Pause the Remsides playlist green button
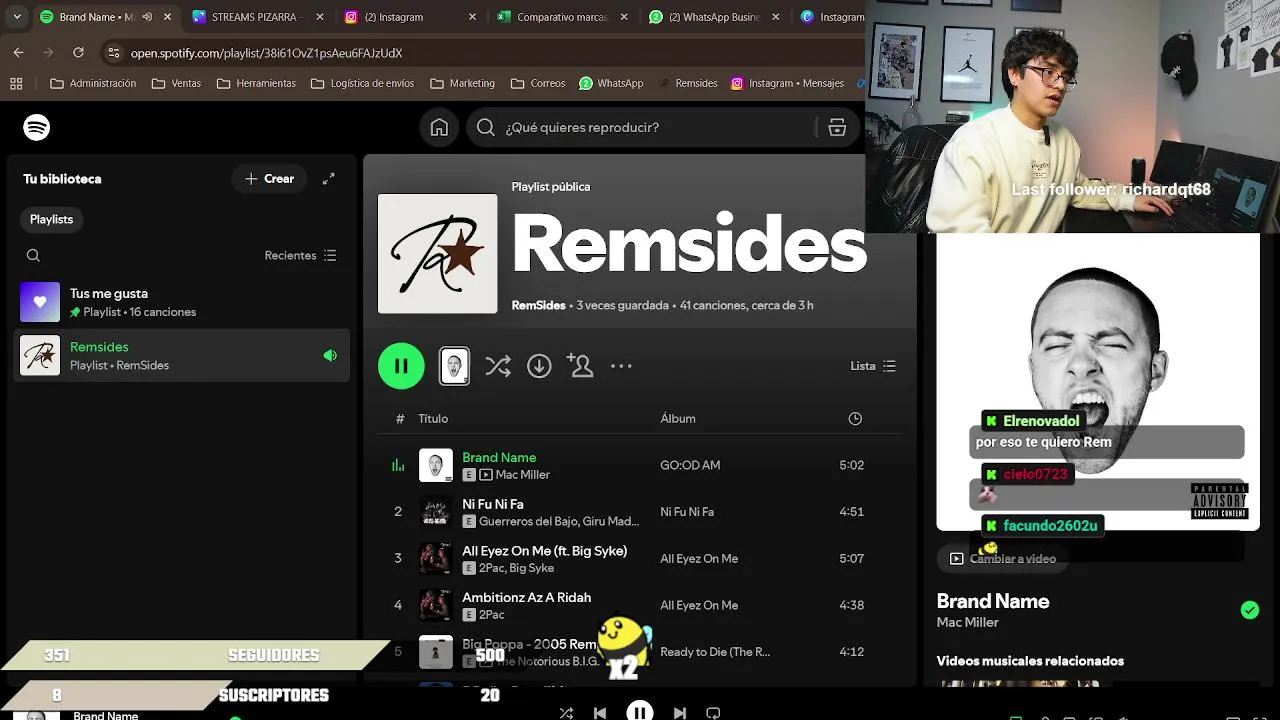 [x=401, y=366]
